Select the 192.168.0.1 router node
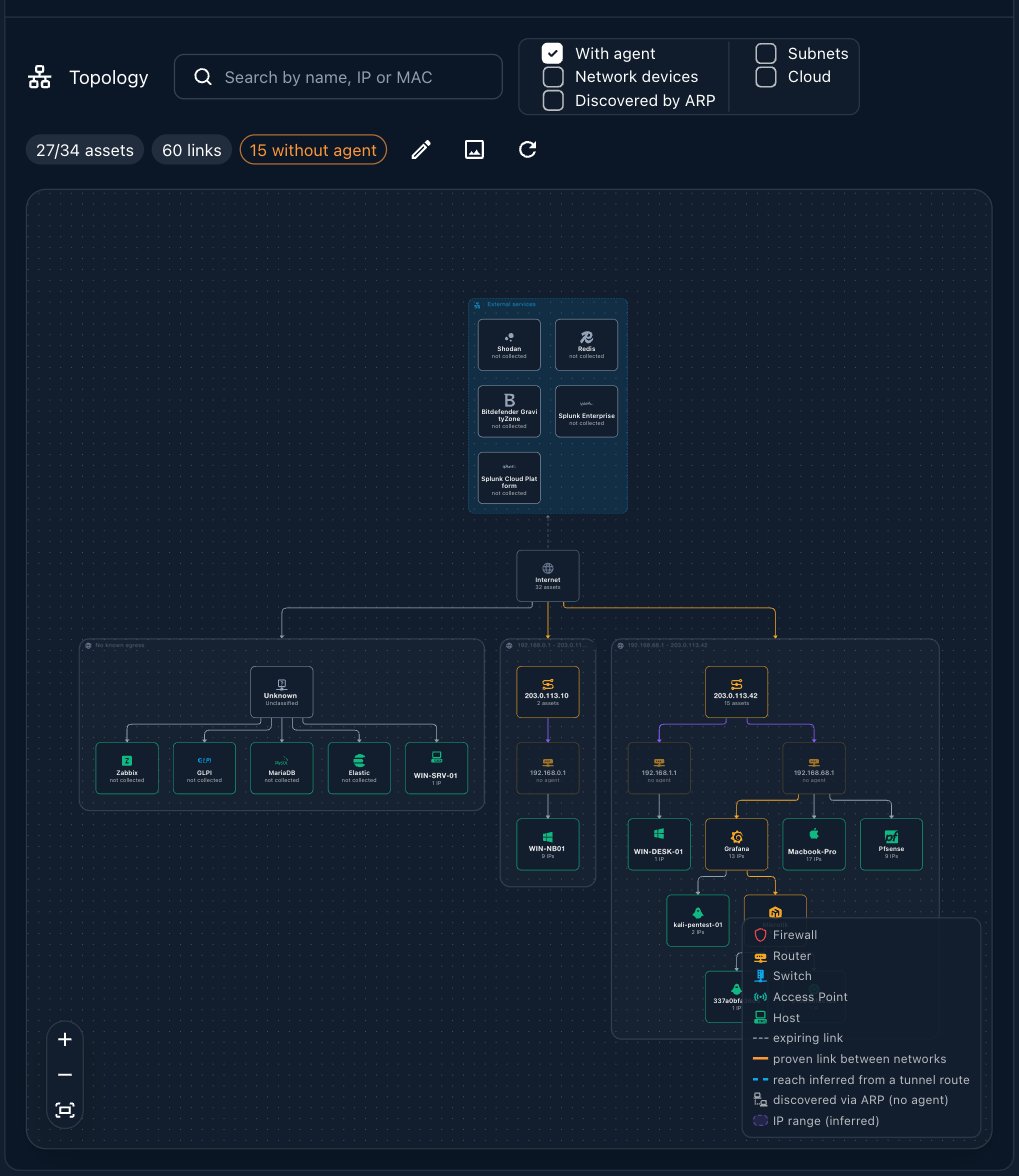Screen dimensions: 1019x1176 [548, 769]
